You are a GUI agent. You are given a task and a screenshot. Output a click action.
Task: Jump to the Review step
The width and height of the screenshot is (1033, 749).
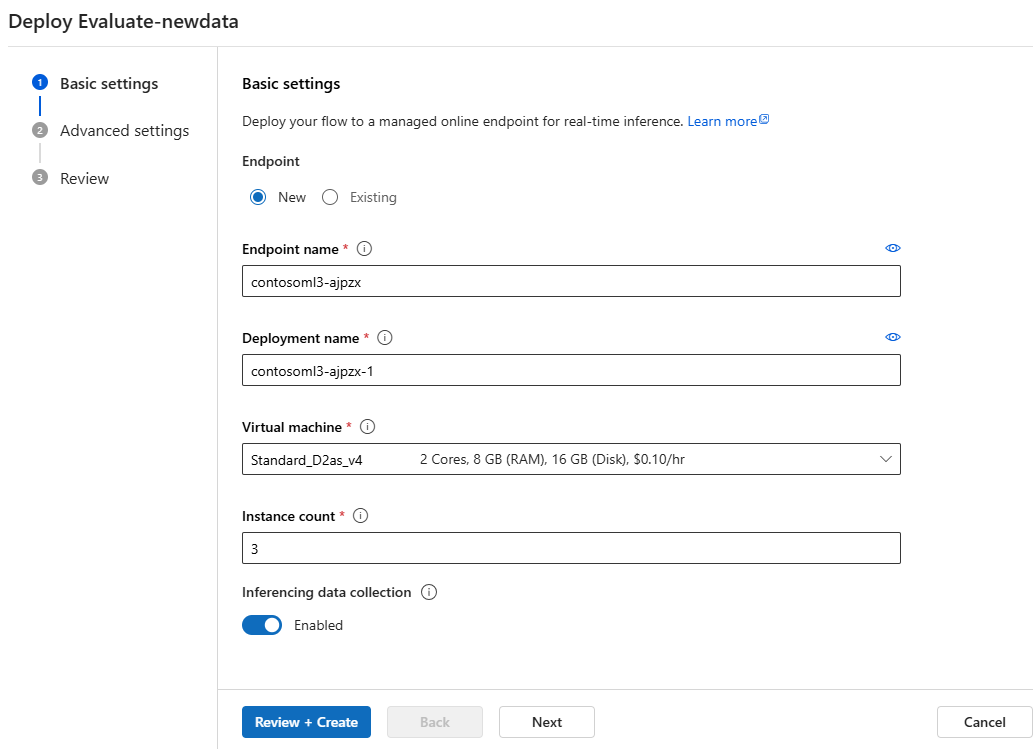[x=84, y=179]
